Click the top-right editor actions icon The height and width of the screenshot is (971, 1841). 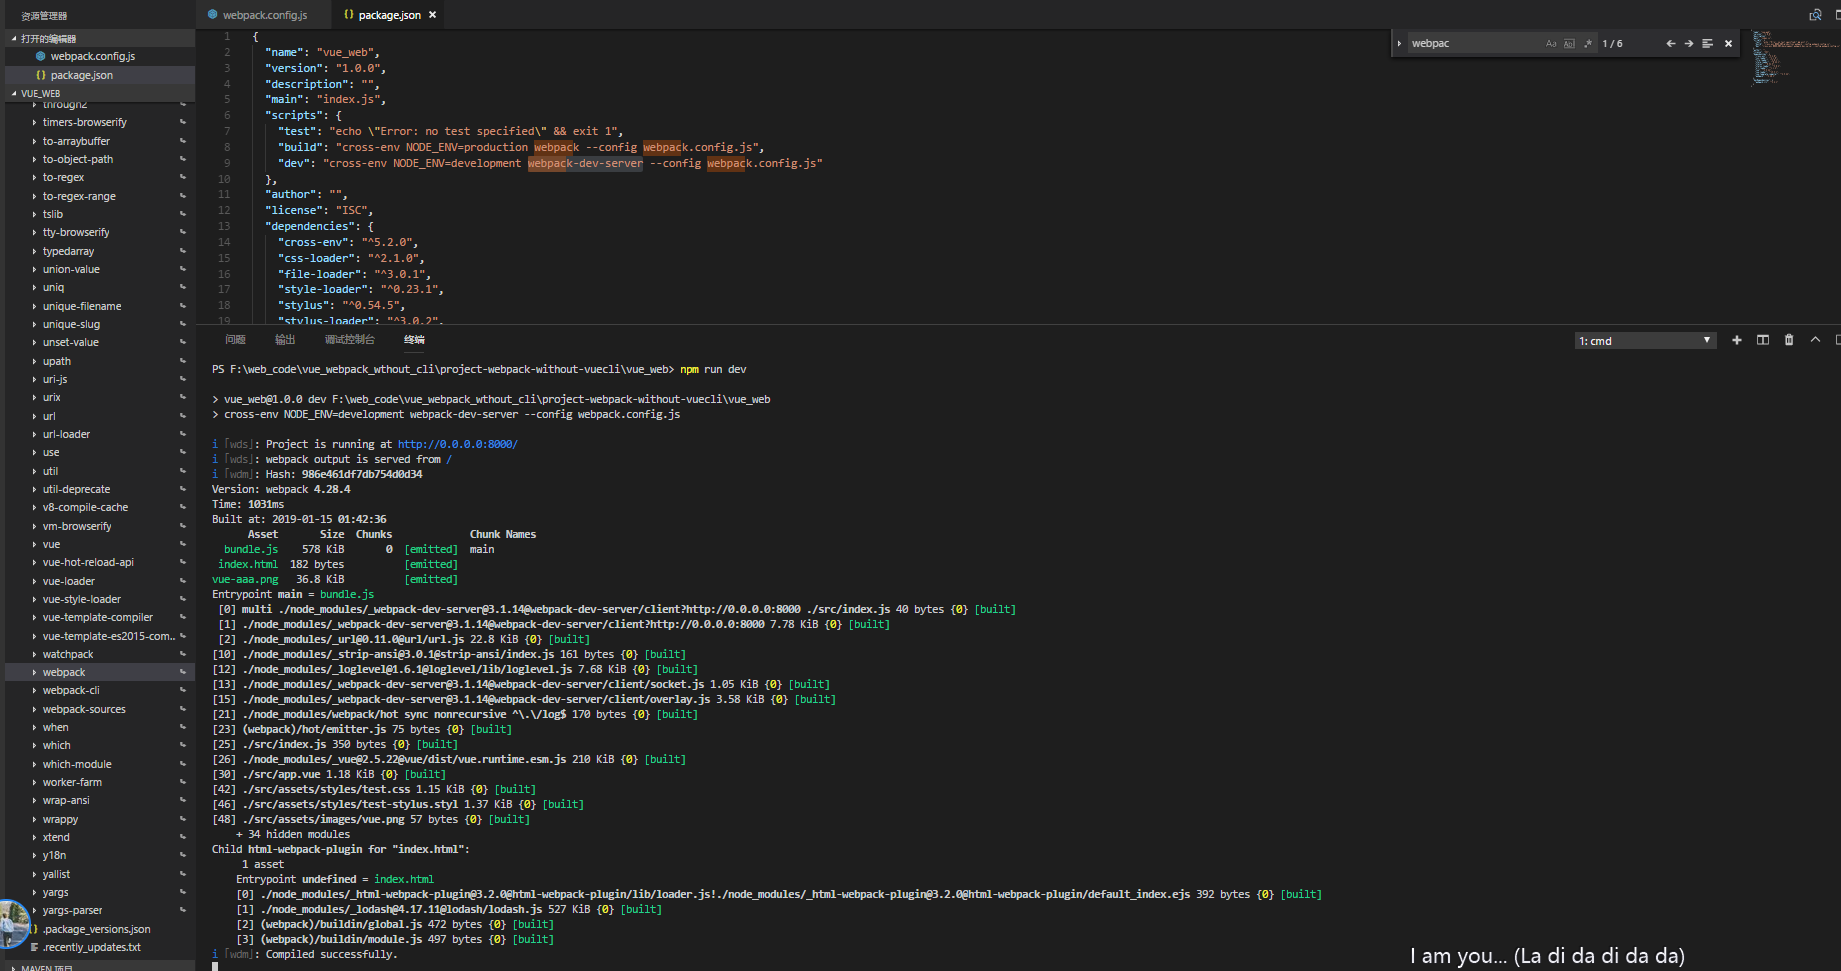tap(1815, 15)
